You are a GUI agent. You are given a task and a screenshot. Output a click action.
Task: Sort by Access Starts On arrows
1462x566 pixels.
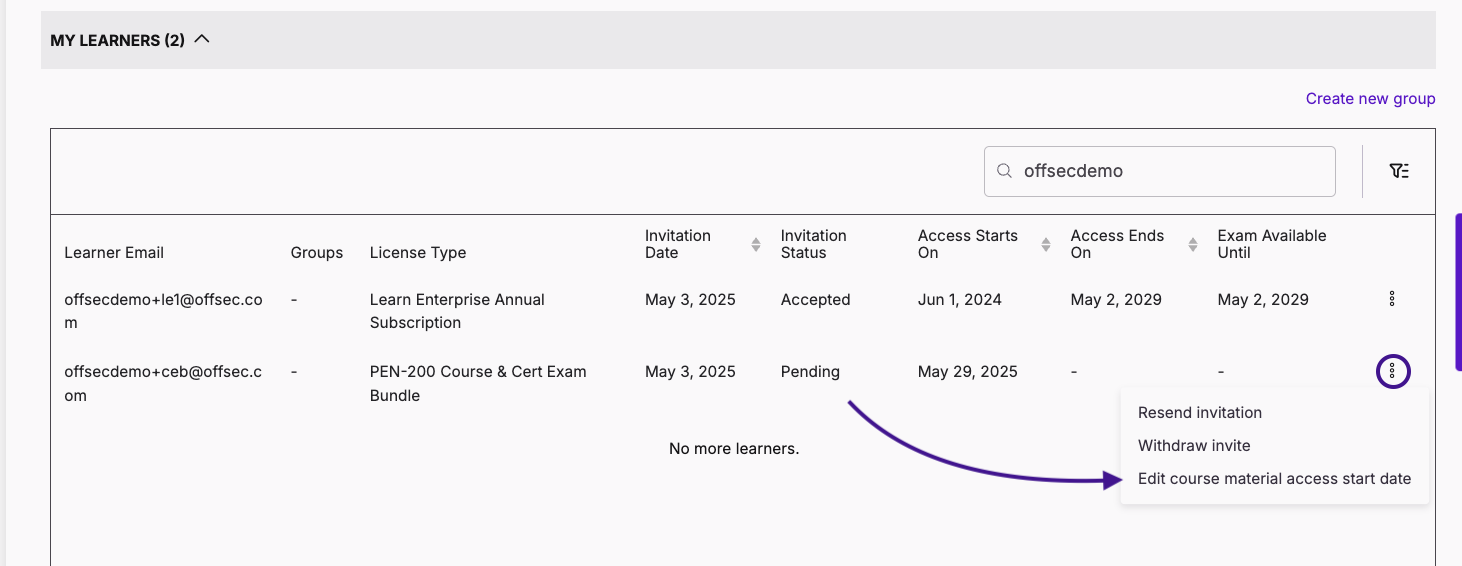click(1046, 245)
